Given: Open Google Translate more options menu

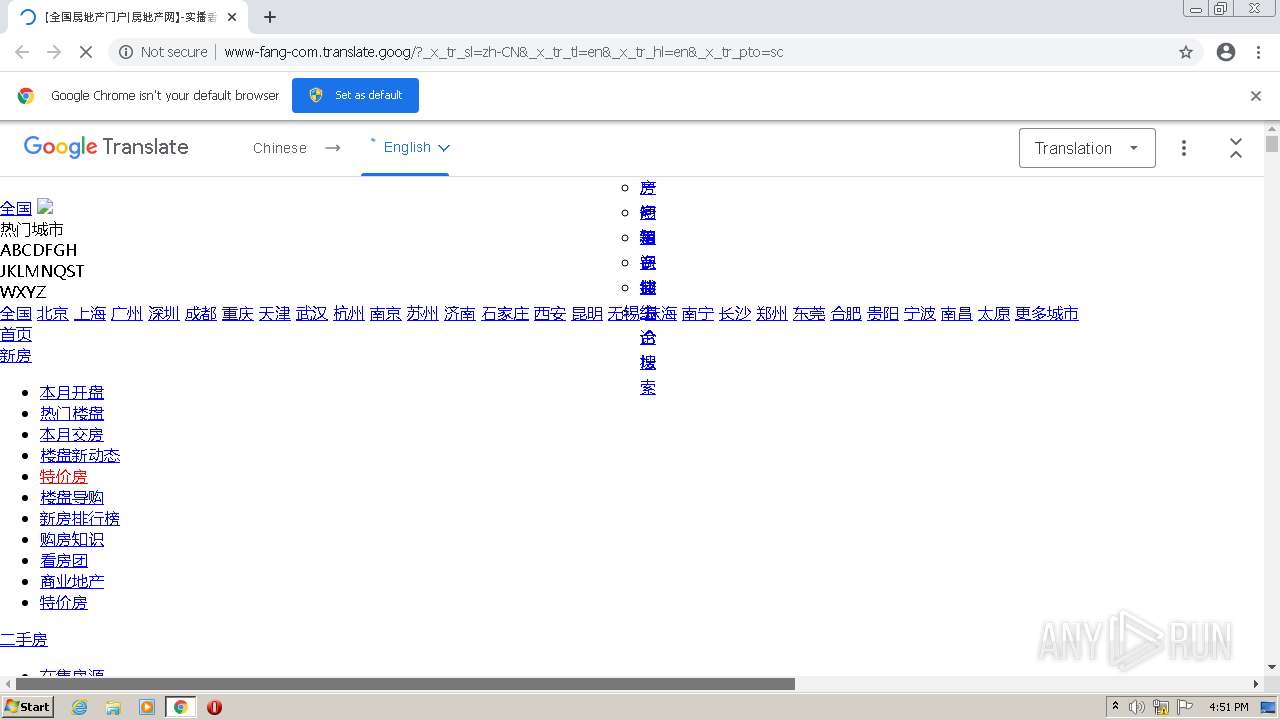Looking at the screenshot, I should [x=1184, y=148].
